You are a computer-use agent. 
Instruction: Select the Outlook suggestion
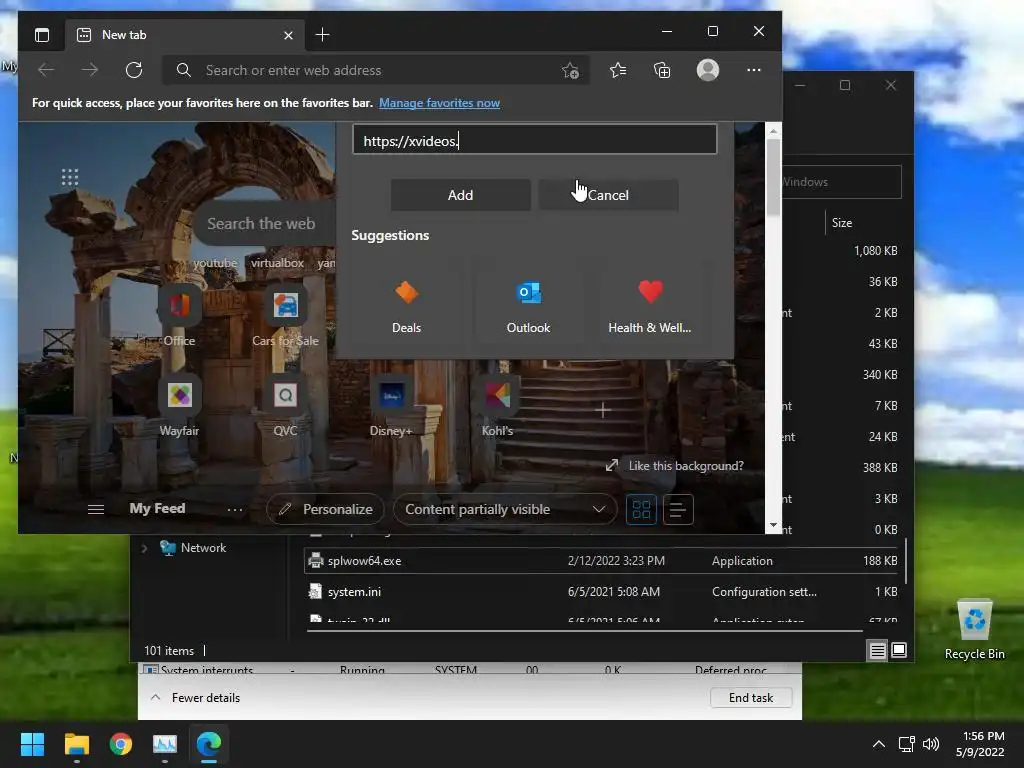[528, 306]
